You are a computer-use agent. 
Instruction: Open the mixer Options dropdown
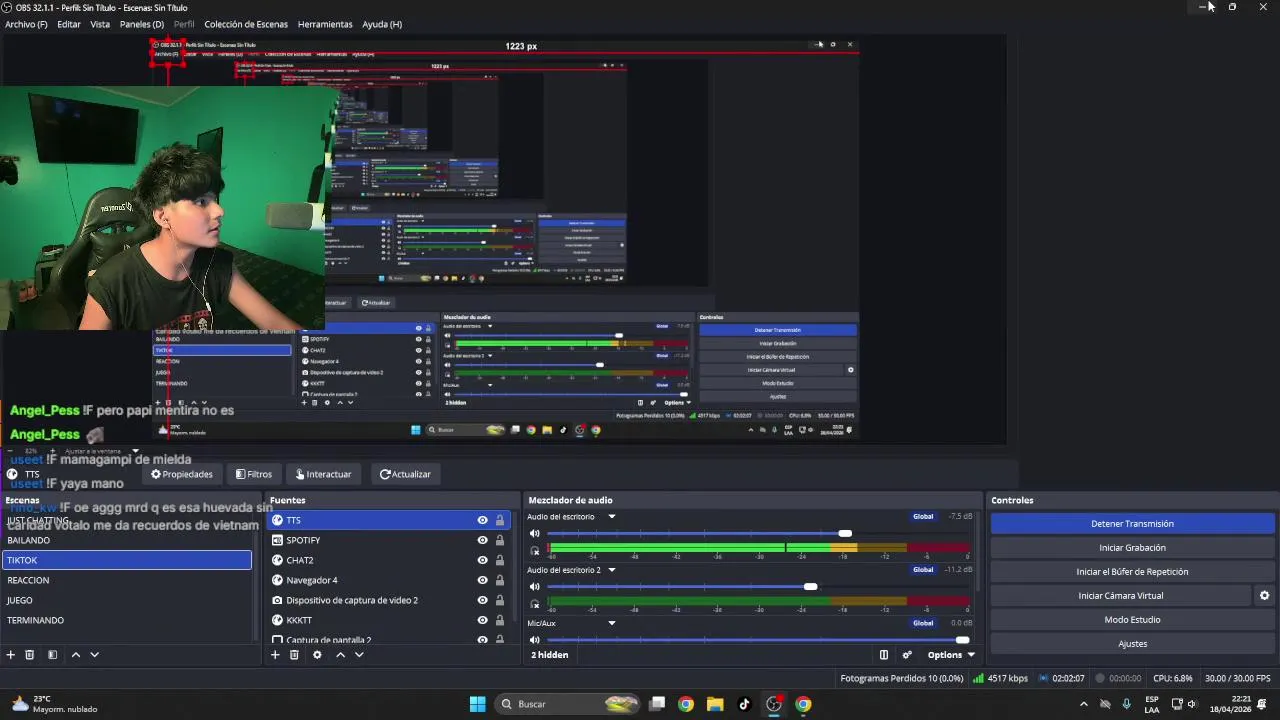pyautogui.click(x=951, y=655)
